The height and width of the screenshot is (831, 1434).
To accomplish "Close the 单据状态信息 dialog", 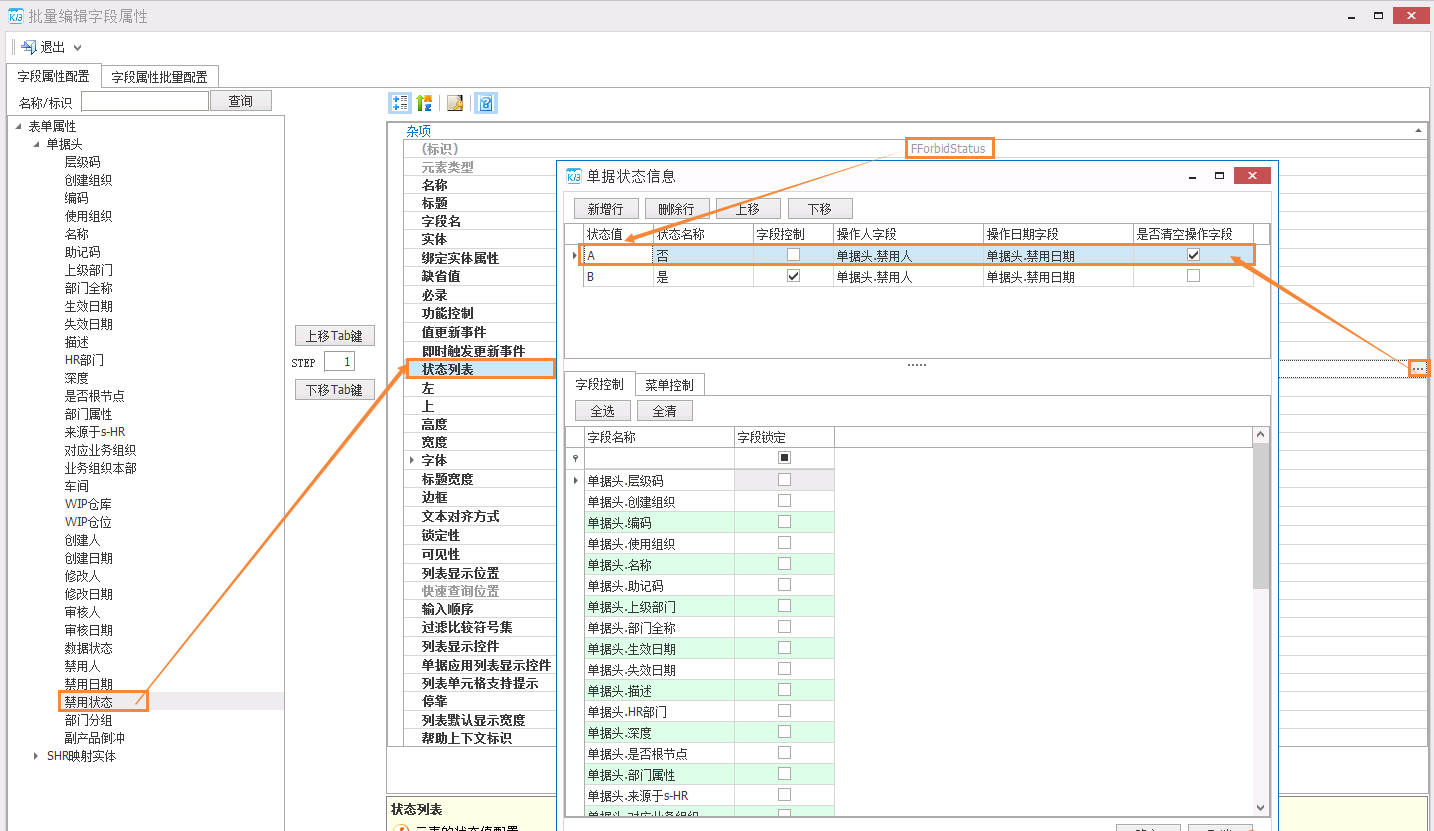I will [x=1252, y=176].
